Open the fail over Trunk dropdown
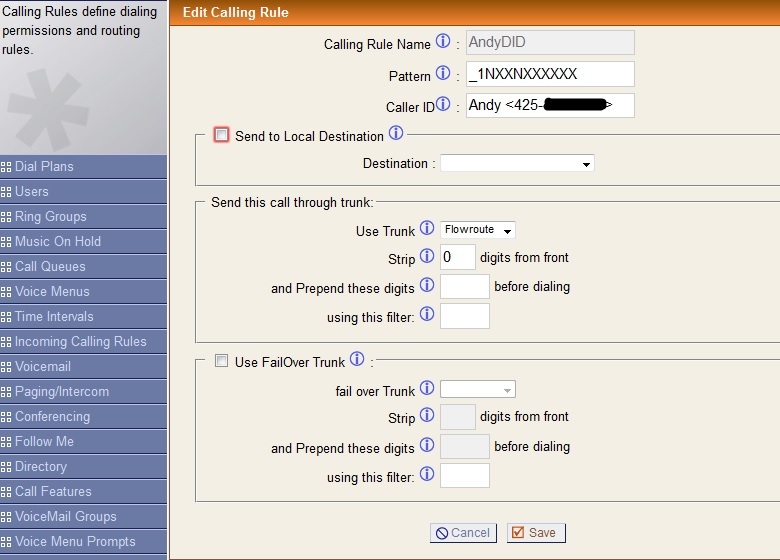 478,389
